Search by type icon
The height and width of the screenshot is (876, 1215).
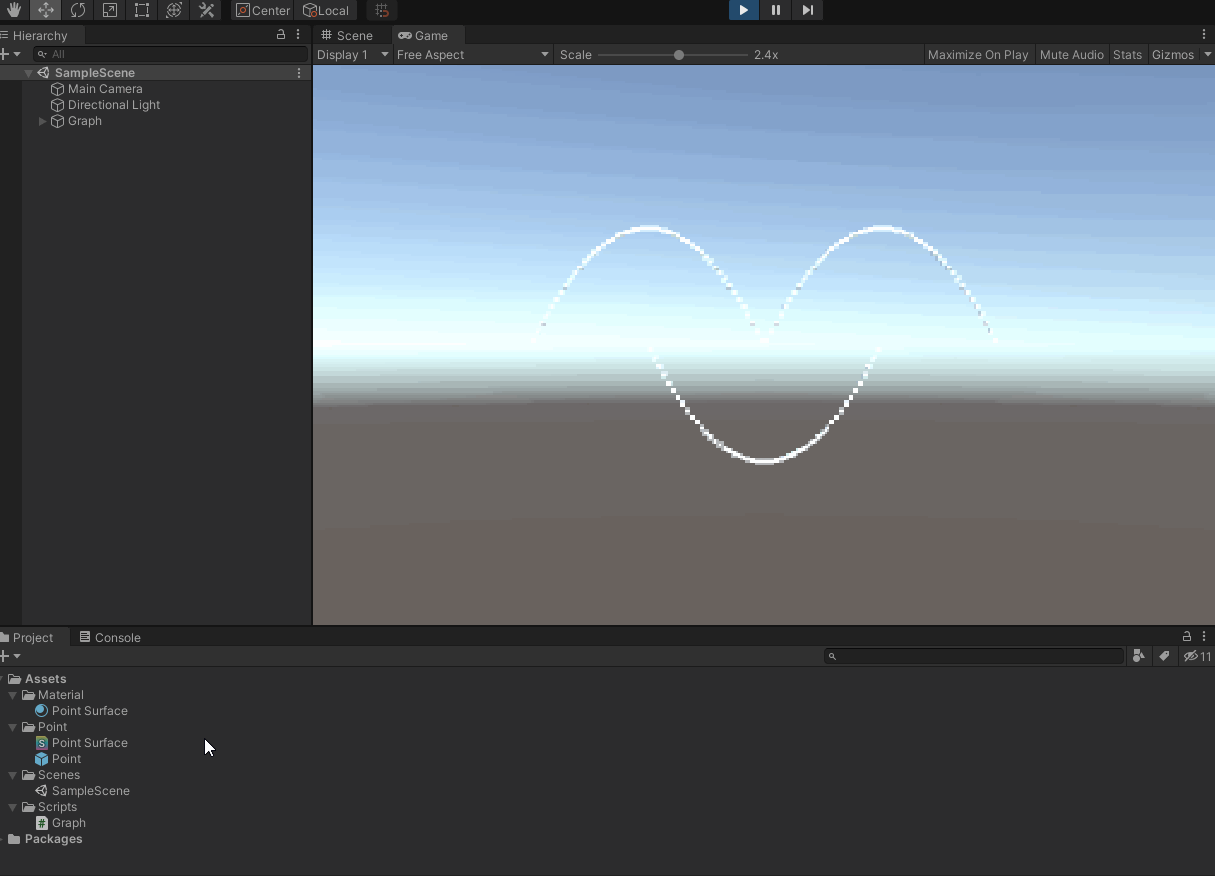pyautogui.click(x=1138, y=656)
